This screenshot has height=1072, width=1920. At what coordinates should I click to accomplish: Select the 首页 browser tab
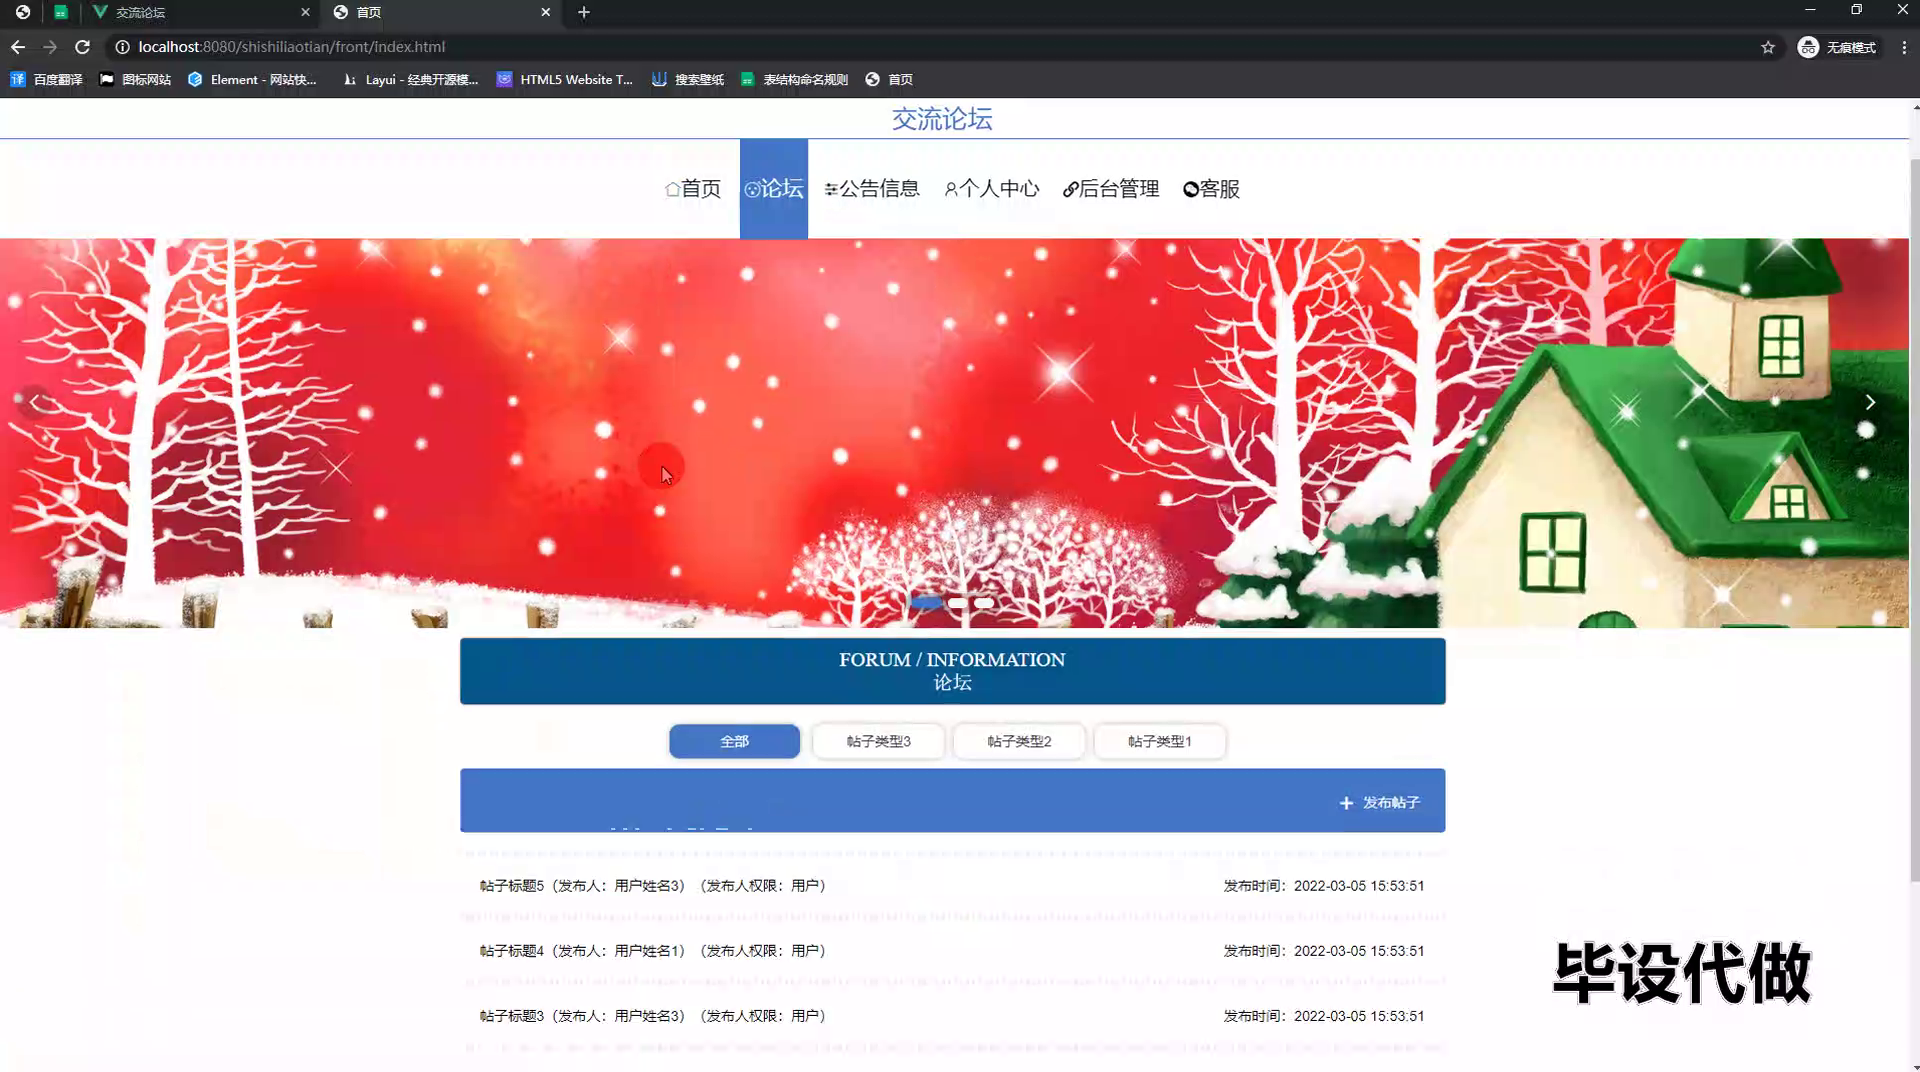(442, 12)
